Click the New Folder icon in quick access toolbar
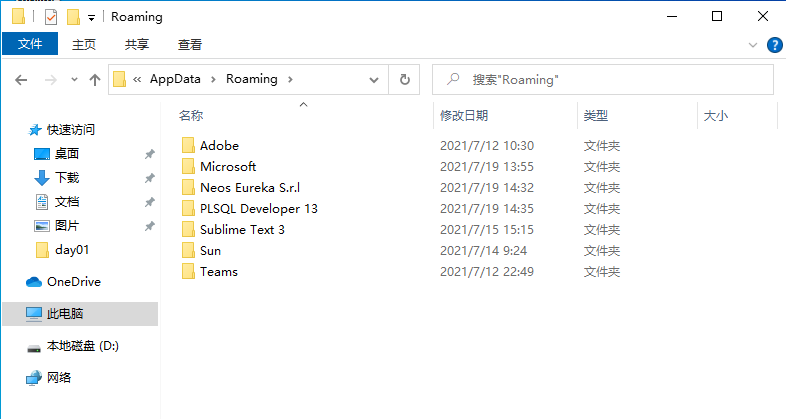This screenshot has height=419, width=786. click(x=73, y=17)
